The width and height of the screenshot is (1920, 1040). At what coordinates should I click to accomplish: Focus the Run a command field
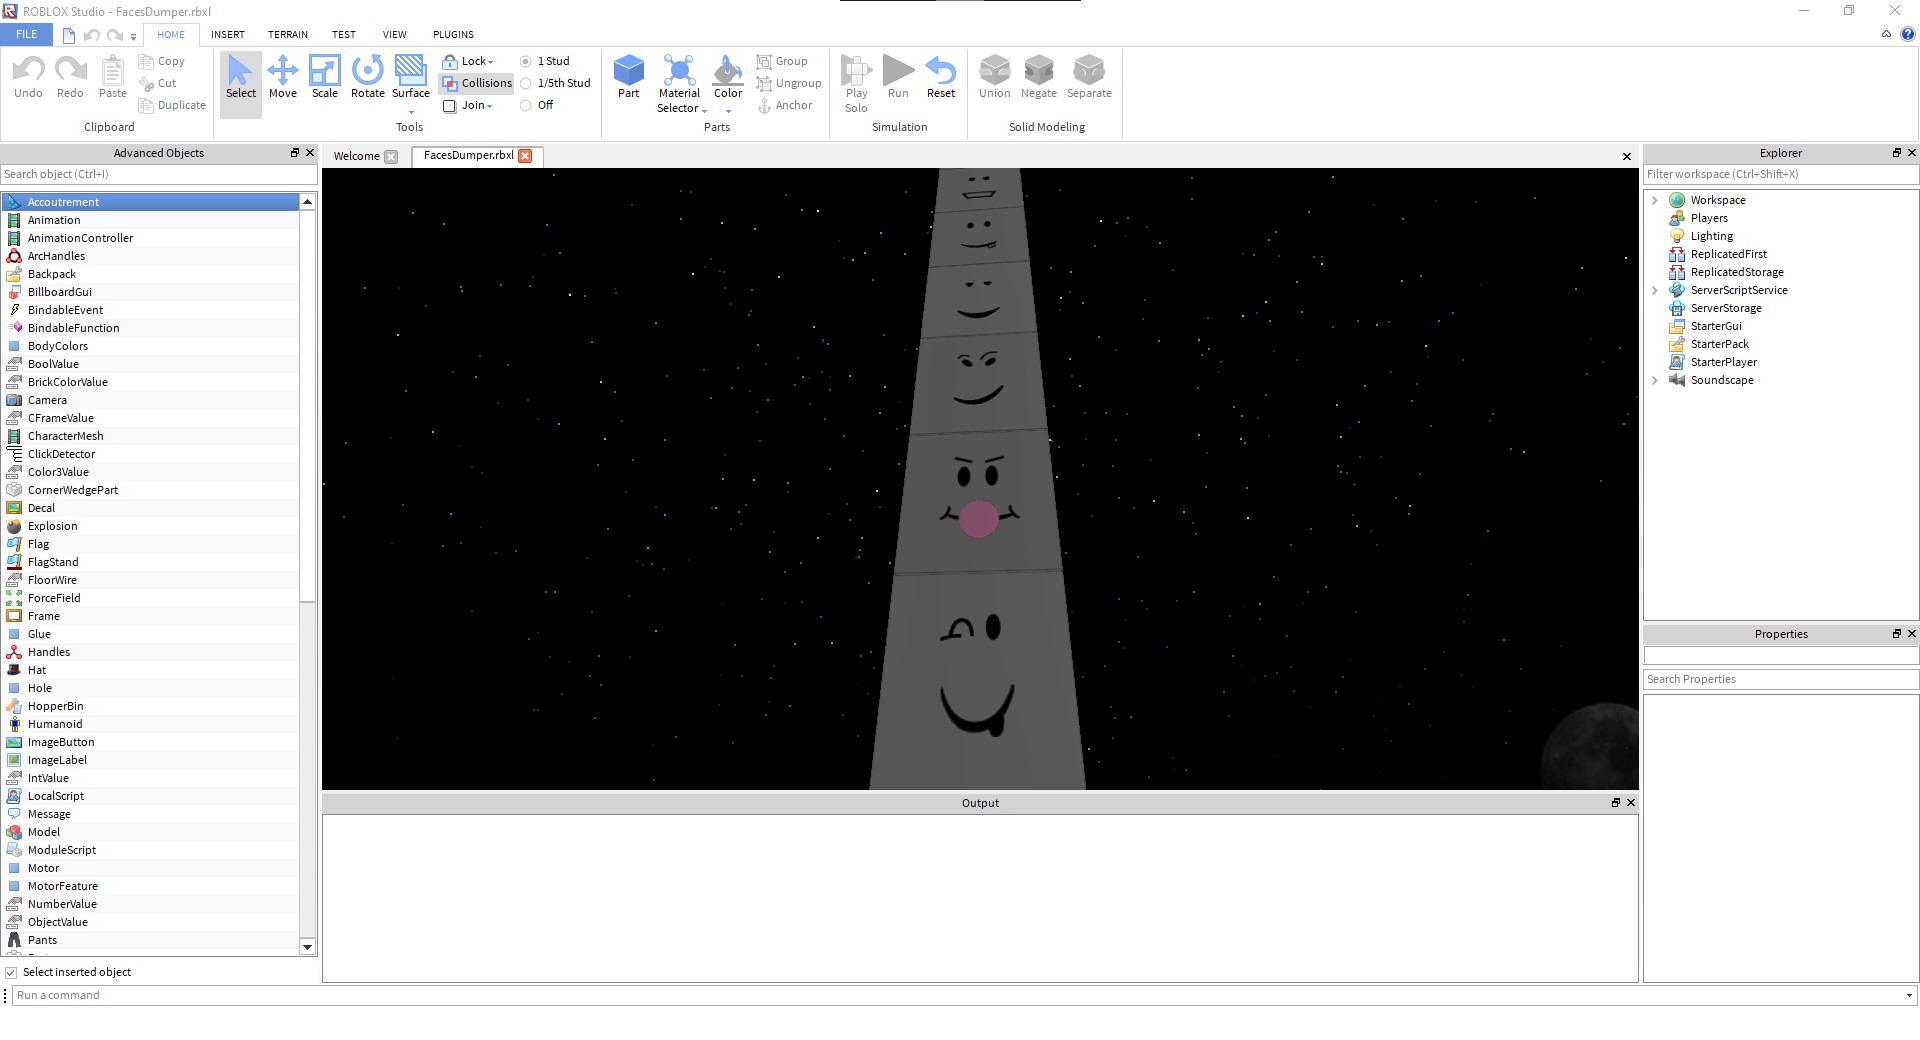coord(960,995)
